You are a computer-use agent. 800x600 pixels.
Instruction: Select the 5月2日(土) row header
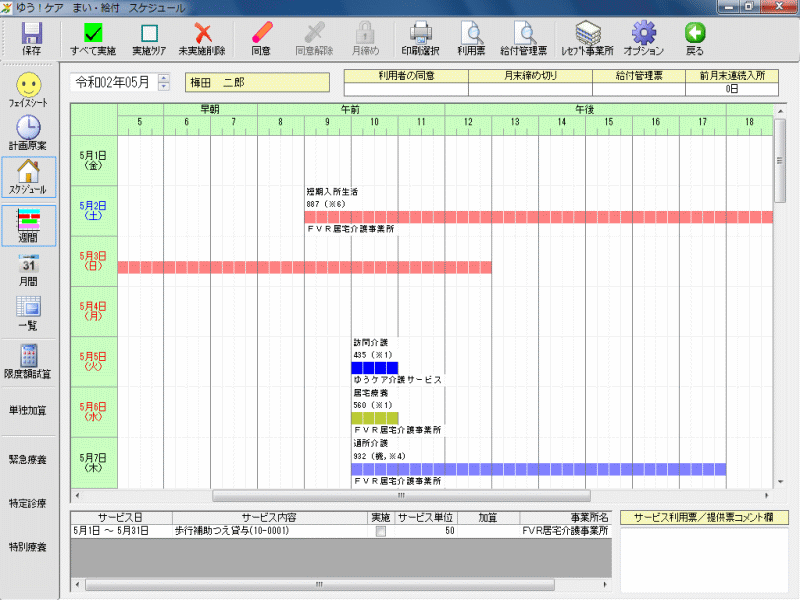pos(94,211)
